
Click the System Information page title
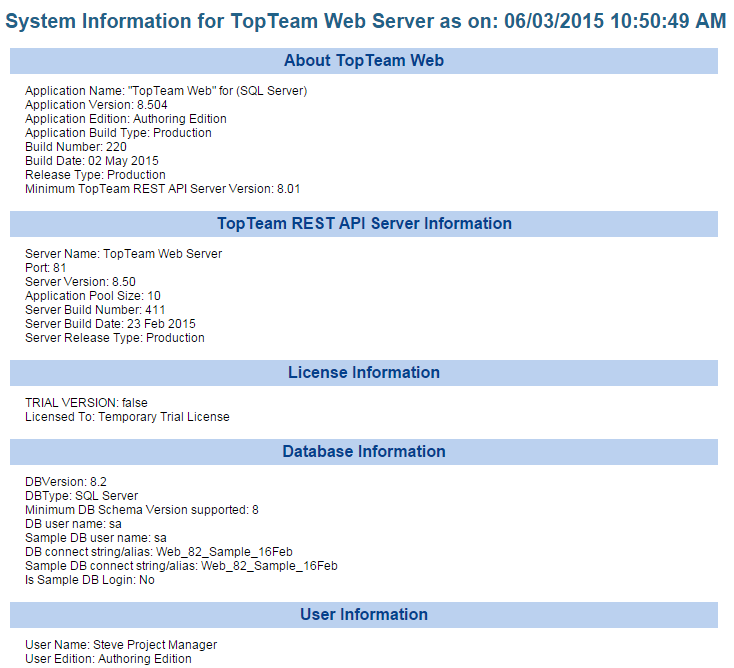pos(366,22)
